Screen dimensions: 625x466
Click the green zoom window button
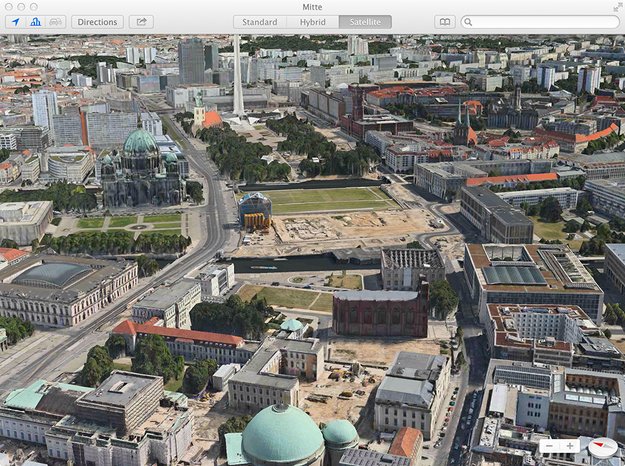(x=34, y=7)
